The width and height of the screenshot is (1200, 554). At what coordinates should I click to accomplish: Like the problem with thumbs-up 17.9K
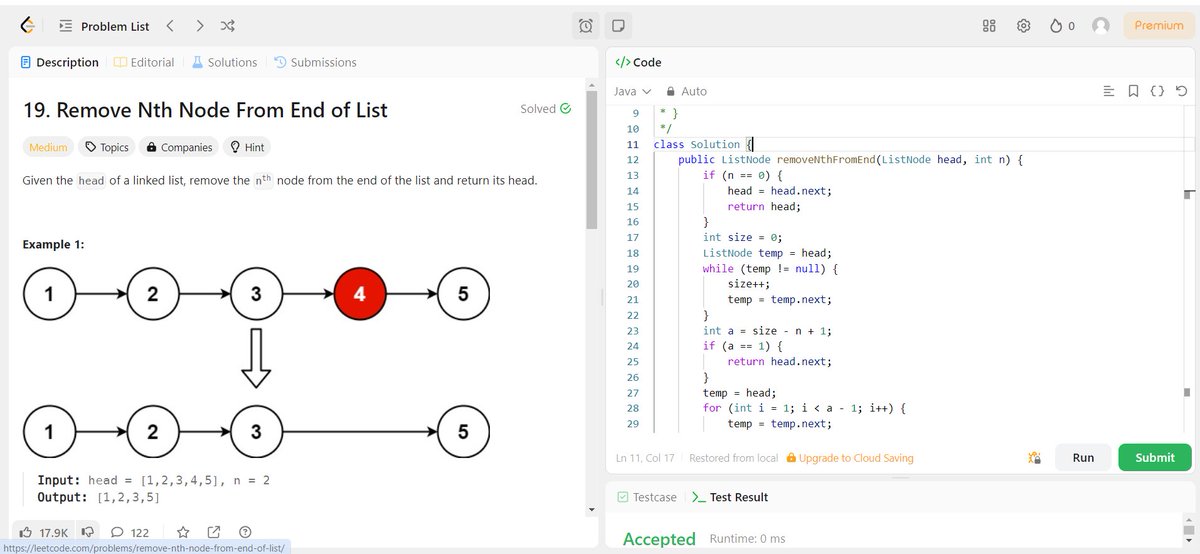point(43,532)
